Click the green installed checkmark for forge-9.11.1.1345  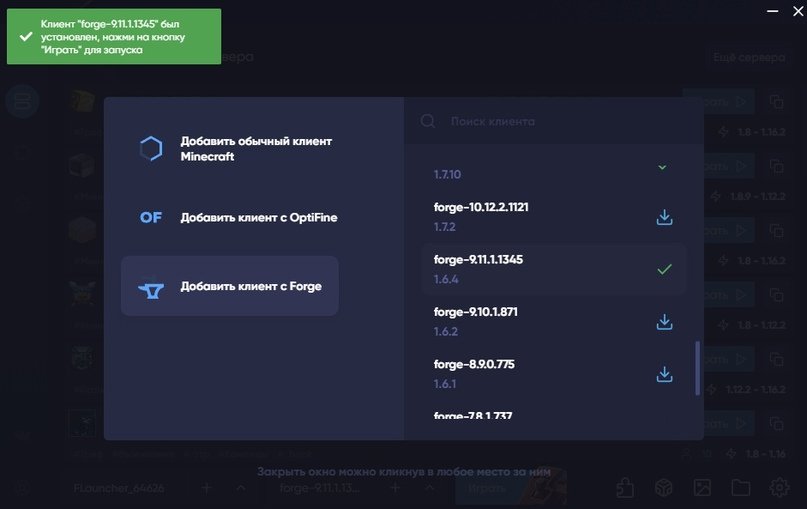point(664,269)
